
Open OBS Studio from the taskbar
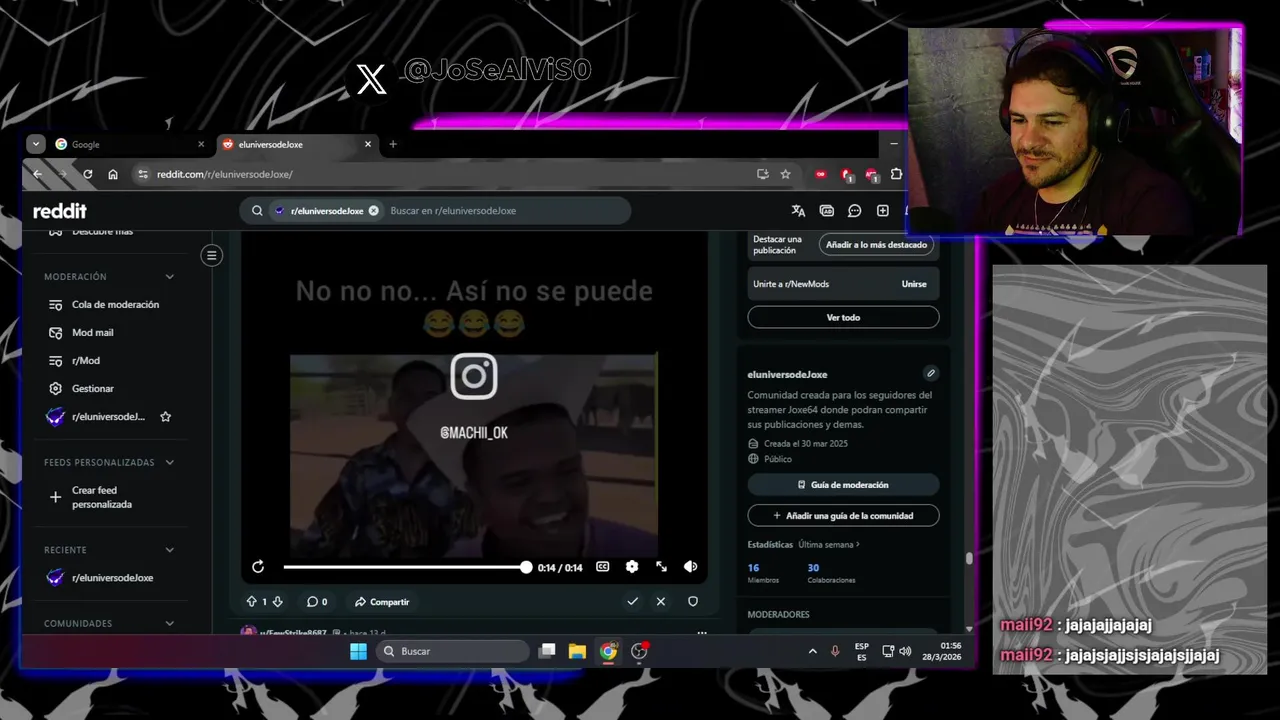click(x=640, y=651)
